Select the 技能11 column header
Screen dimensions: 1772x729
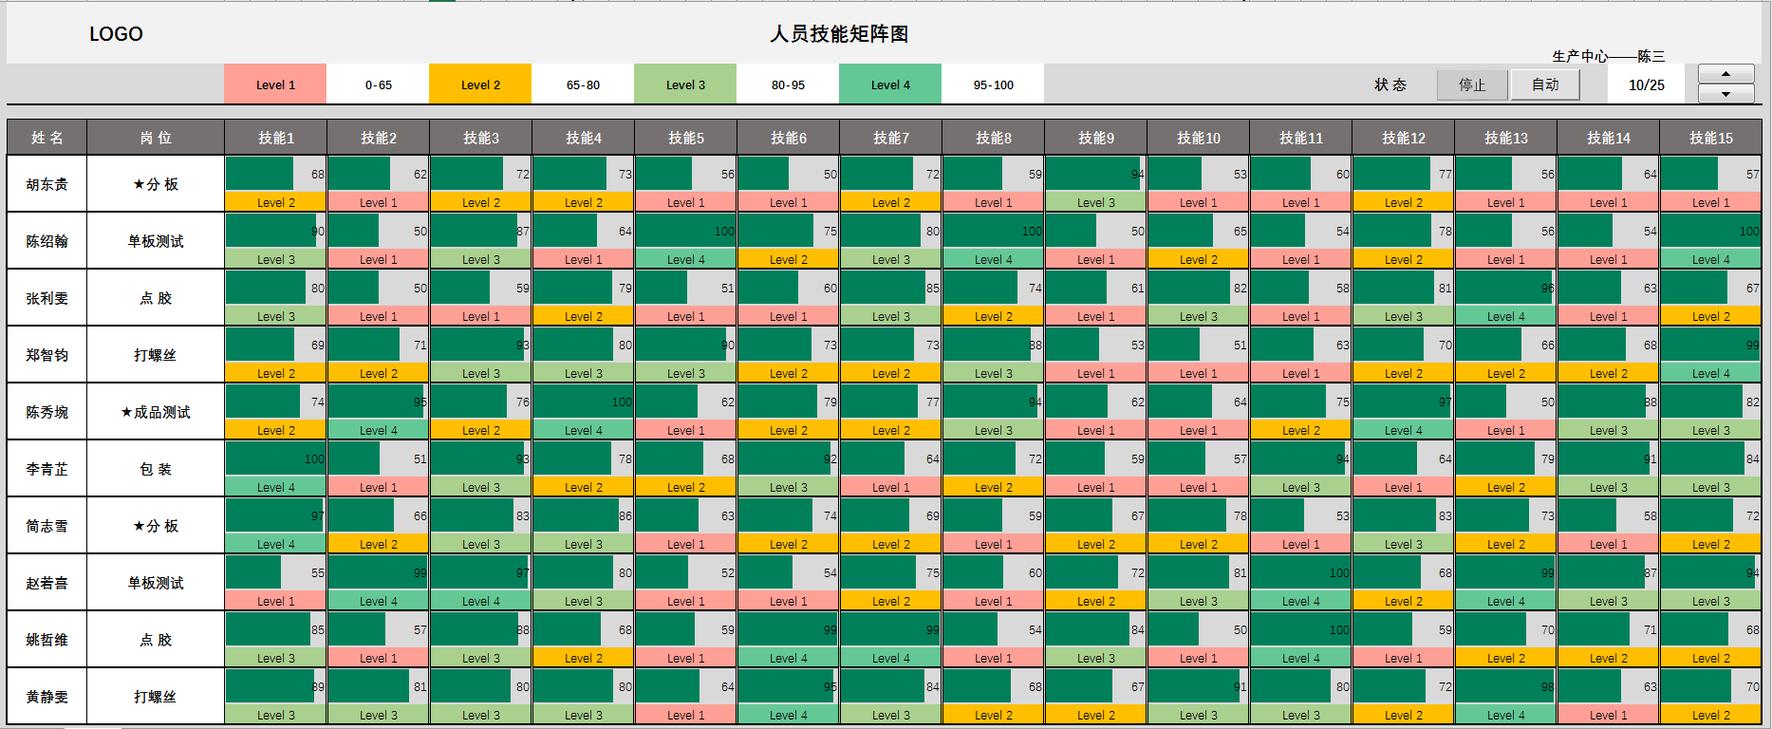click(1301, 137)
